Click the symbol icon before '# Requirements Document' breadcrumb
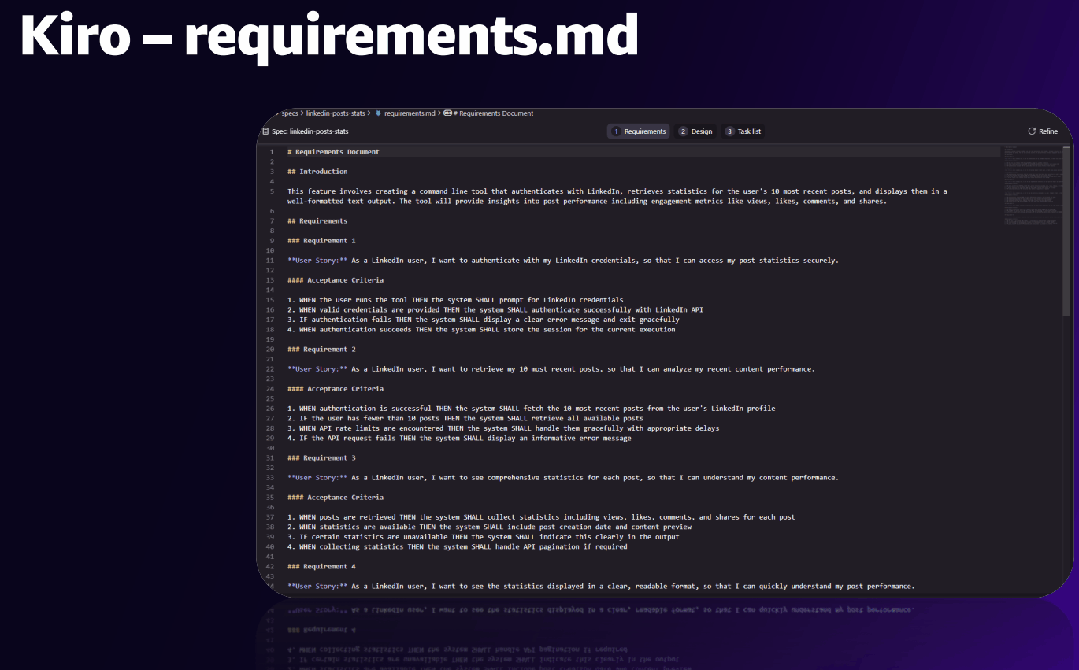 (x=448, y=114)
